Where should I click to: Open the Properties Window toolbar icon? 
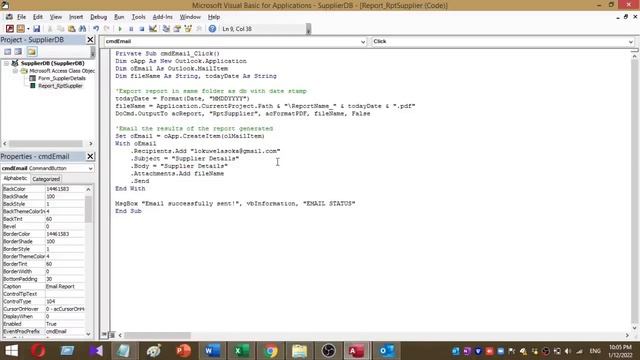[x=177, y=29]
